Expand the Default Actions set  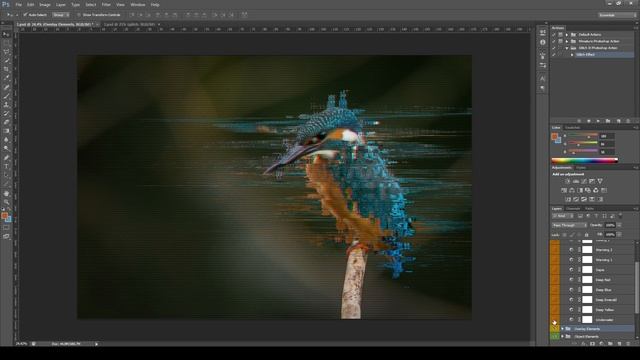tap(567, 35)
